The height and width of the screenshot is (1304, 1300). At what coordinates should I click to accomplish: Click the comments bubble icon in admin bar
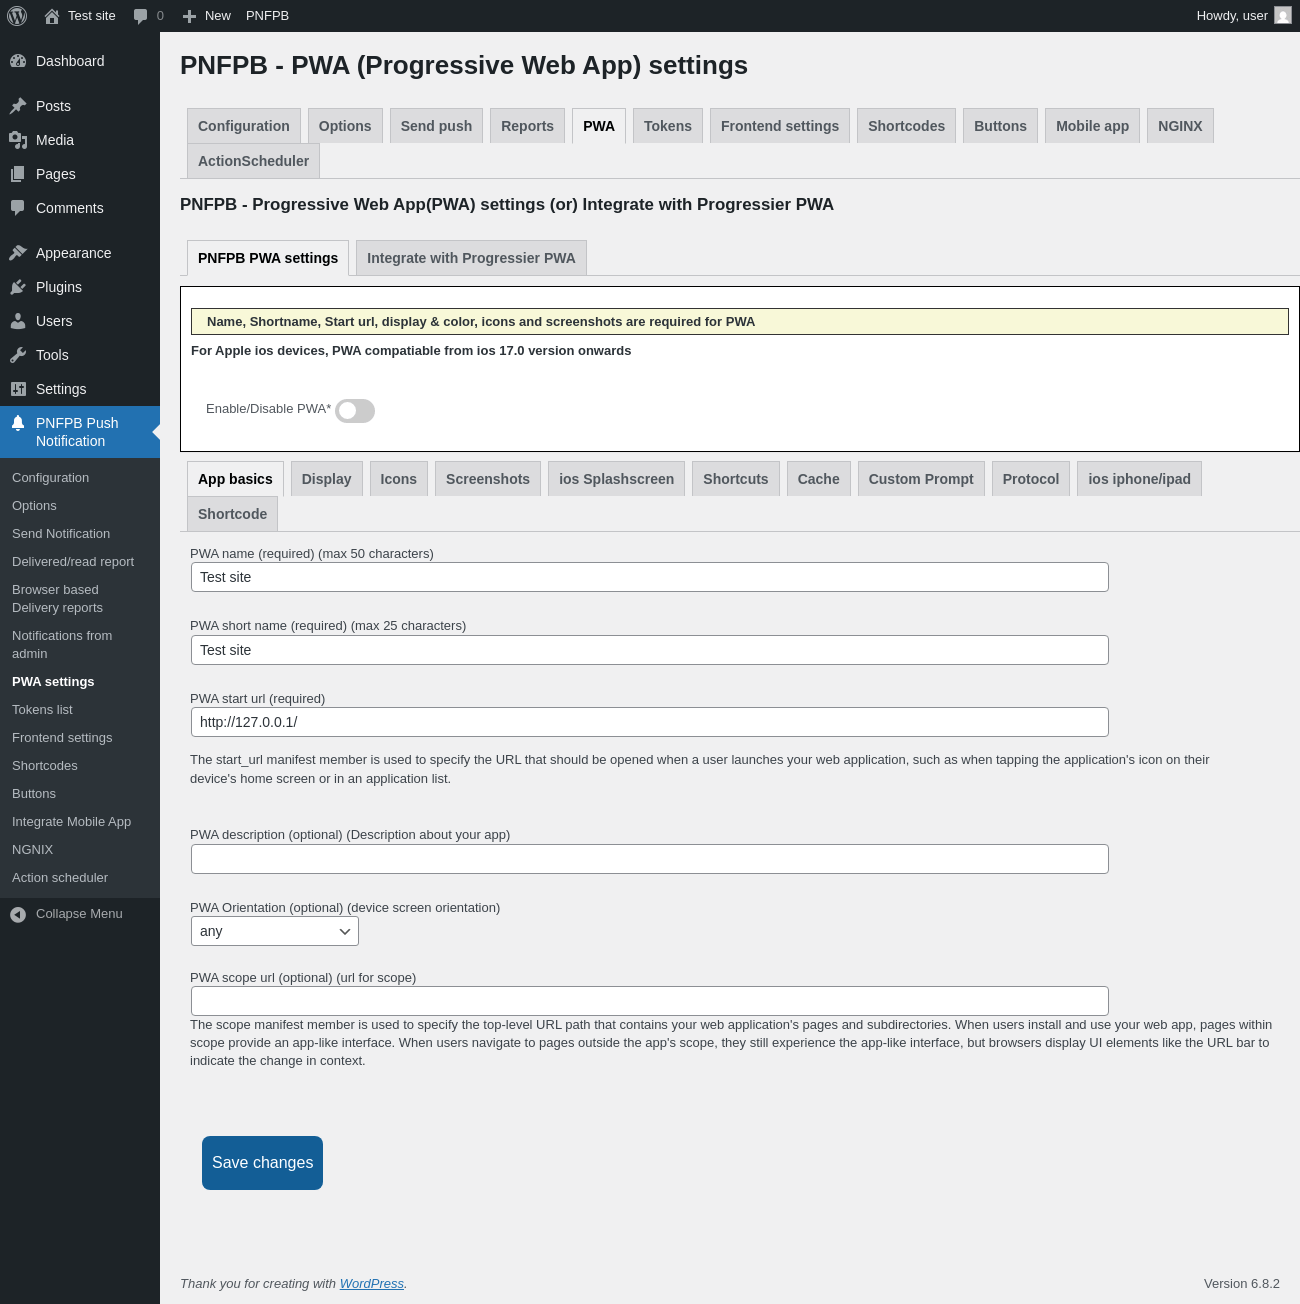141,16
